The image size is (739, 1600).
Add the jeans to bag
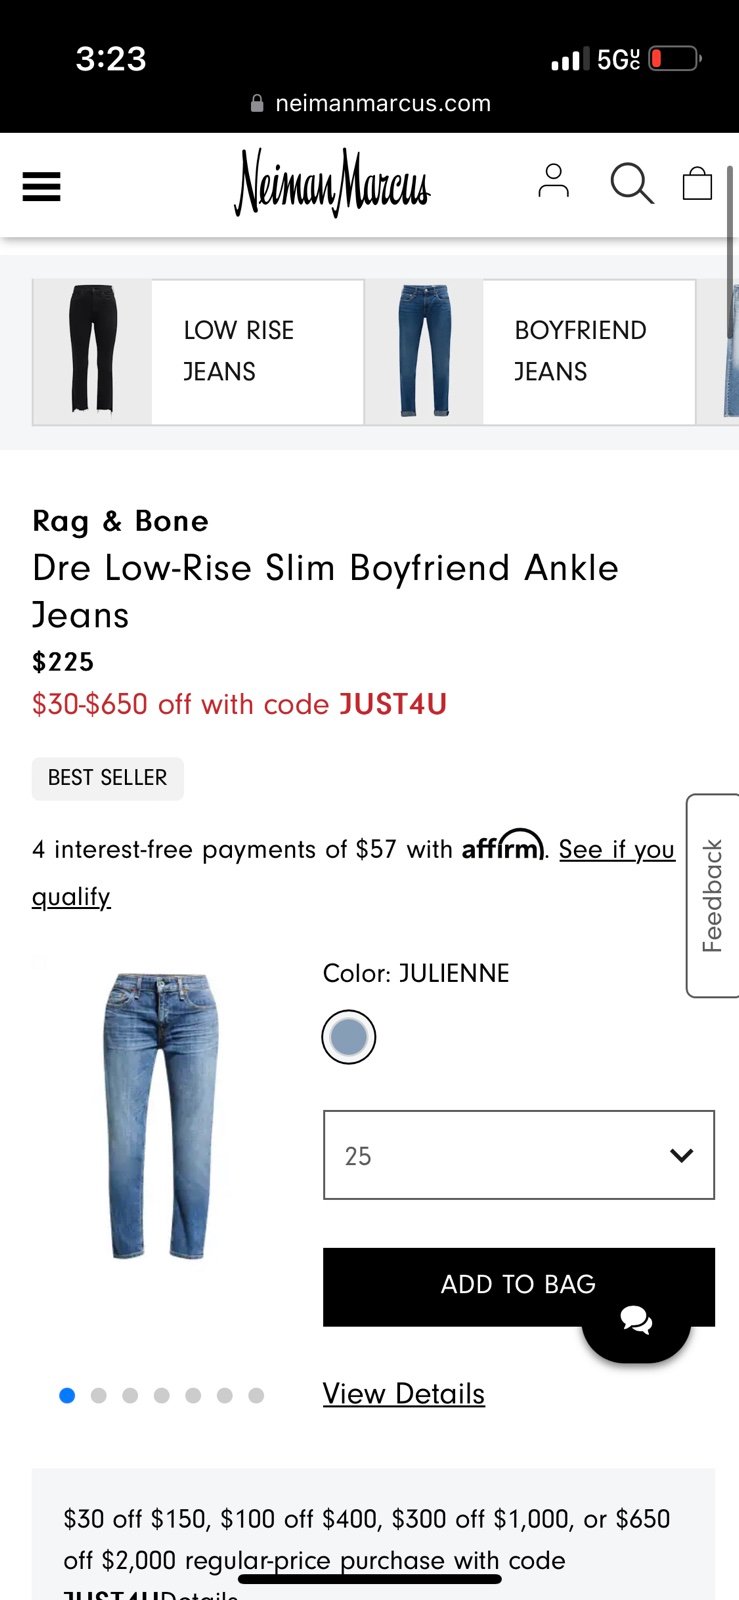(x=519, y=1286)
